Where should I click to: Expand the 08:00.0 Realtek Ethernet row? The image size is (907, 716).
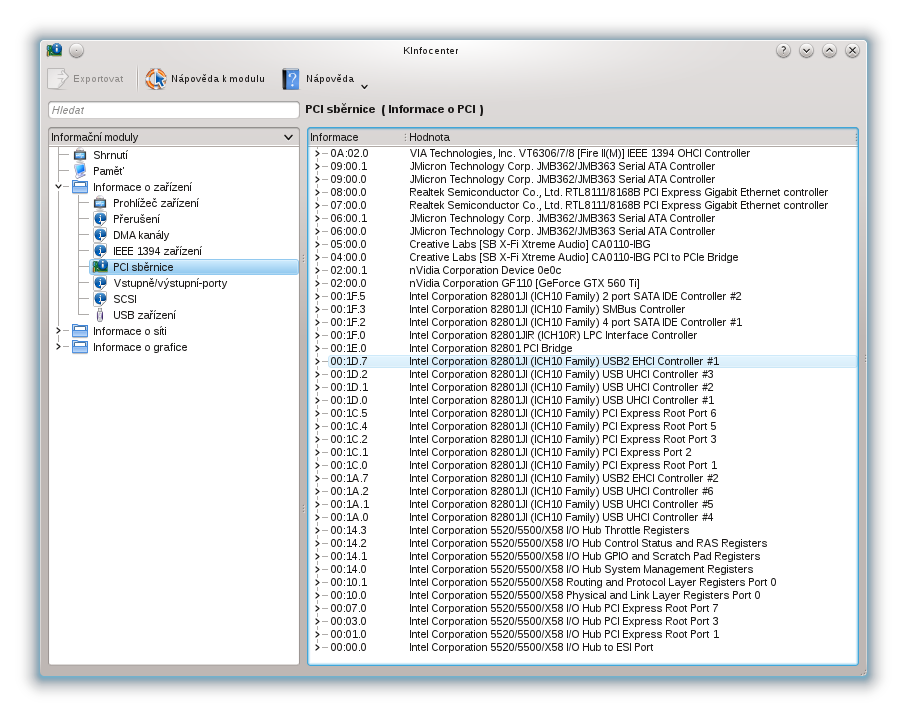pyautogui.click(x=317, y=192)
